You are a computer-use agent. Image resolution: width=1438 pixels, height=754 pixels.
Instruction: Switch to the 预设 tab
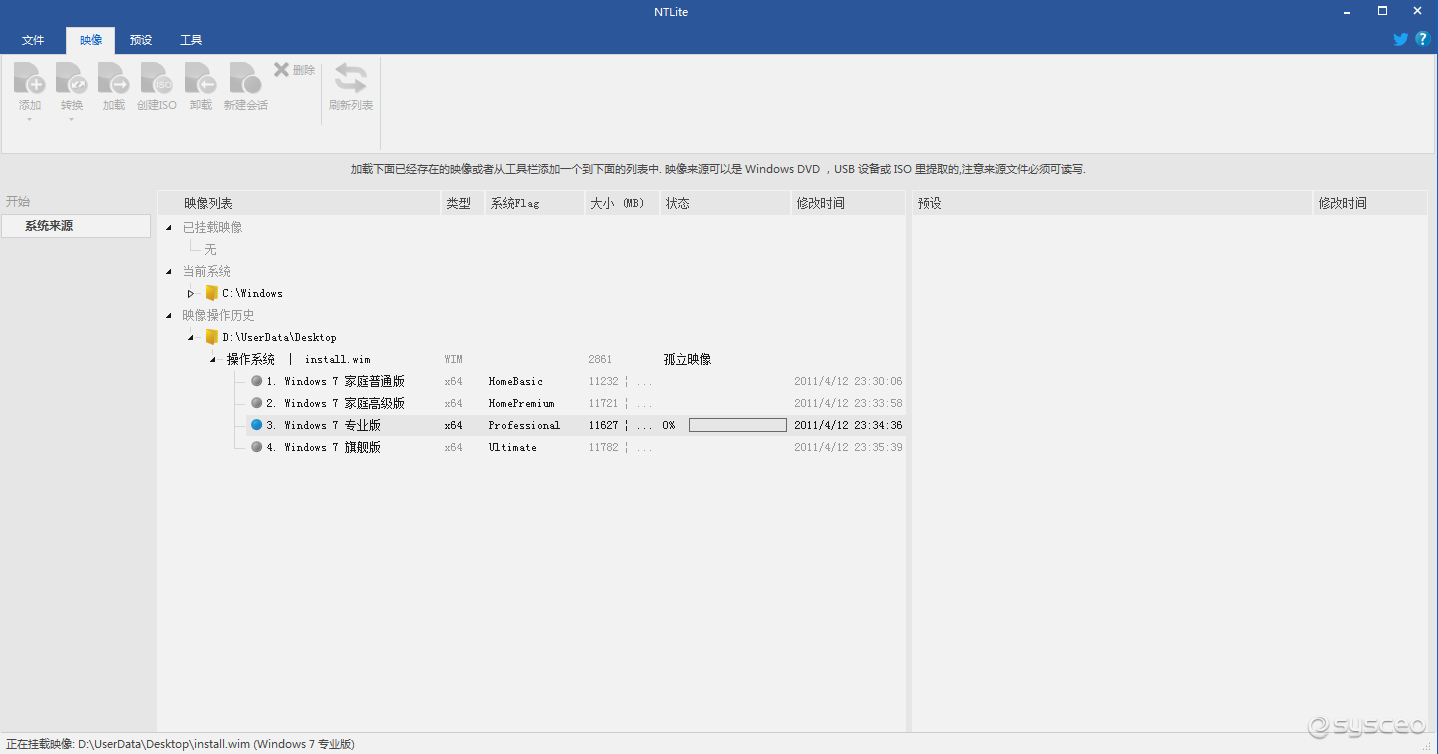(x=141, y=40)
